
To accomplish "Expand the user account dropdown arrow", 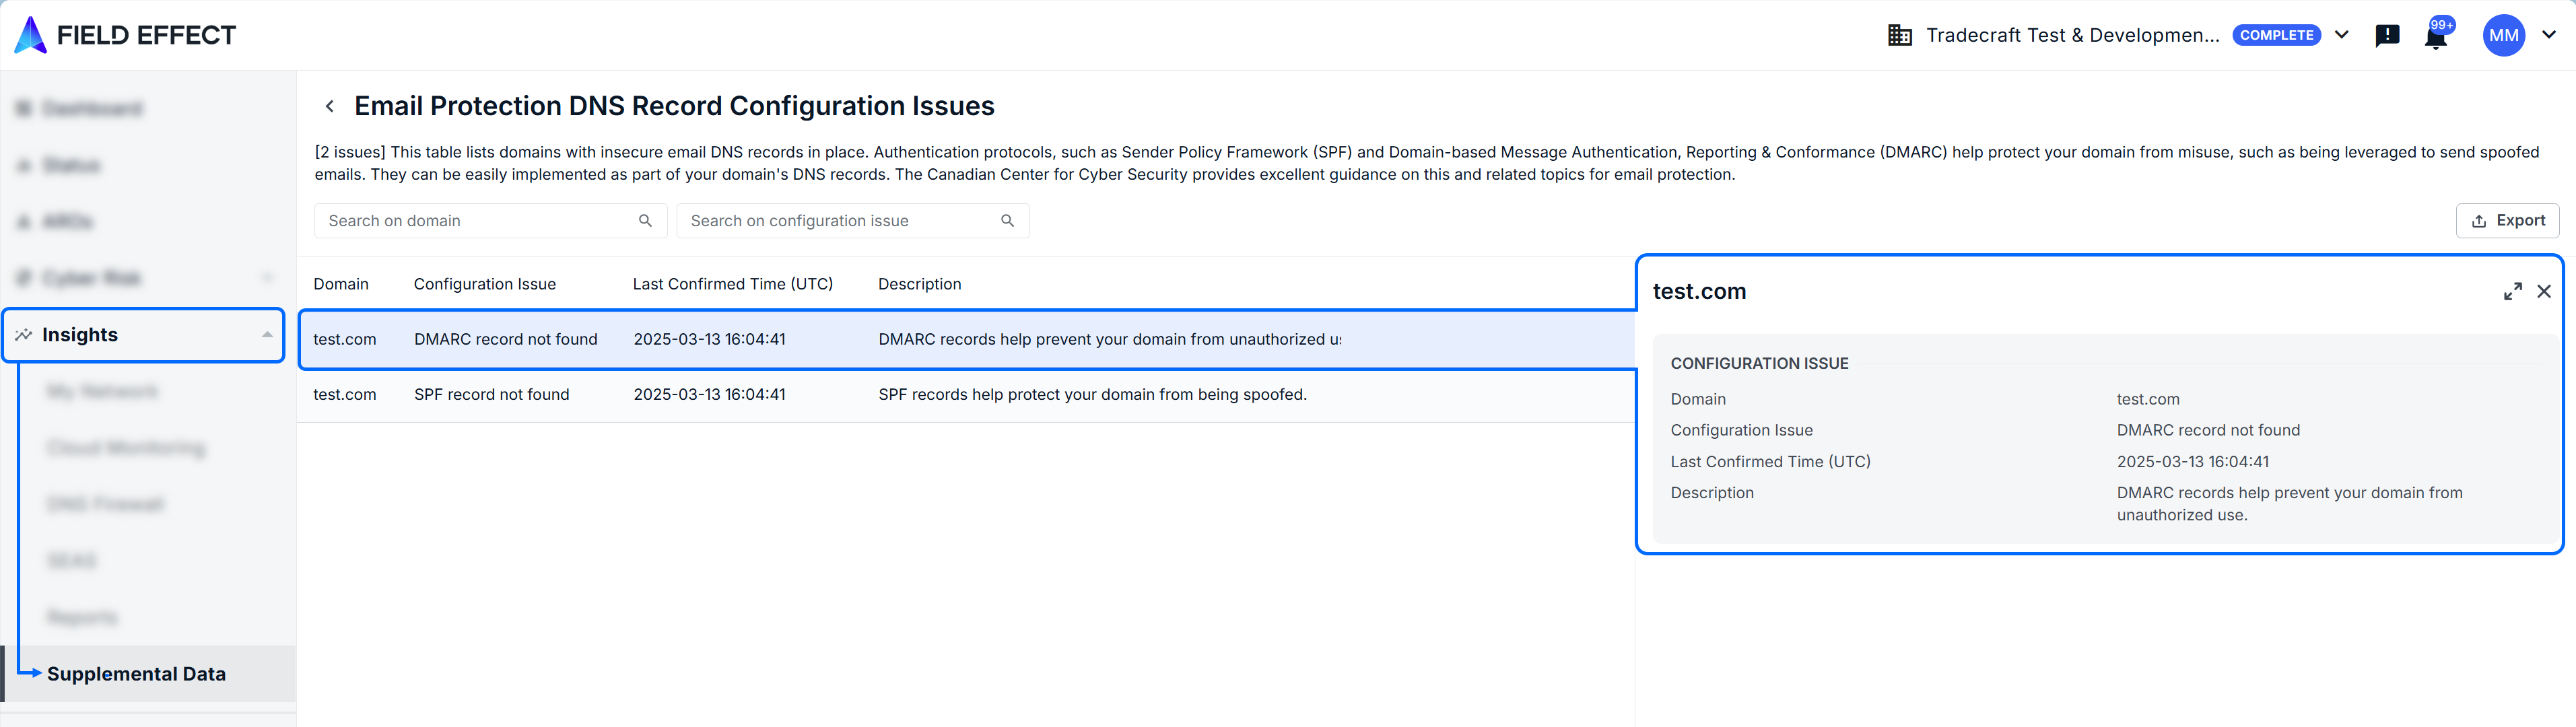I will (x=2549, y=35).
